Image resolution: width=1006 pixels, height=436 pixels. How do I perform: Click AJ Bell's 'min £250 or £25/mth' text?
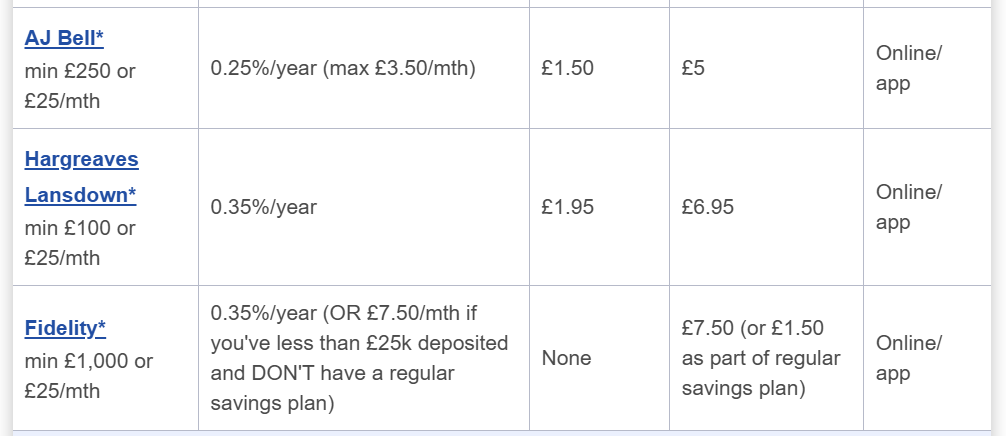click(x=80, y=86)
